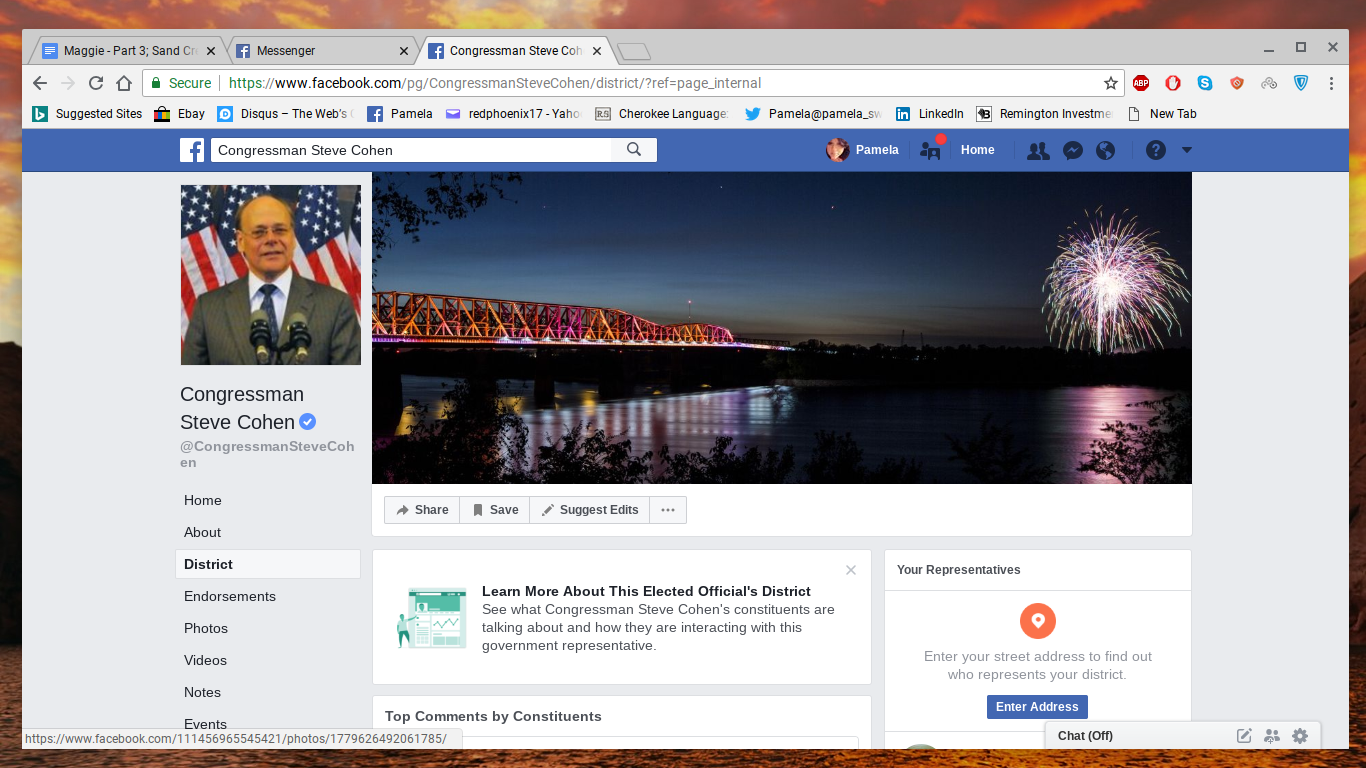This screenshot has width=1366, height=768.
Task: Open New Tab bookmark
Action: (1161, 114)
